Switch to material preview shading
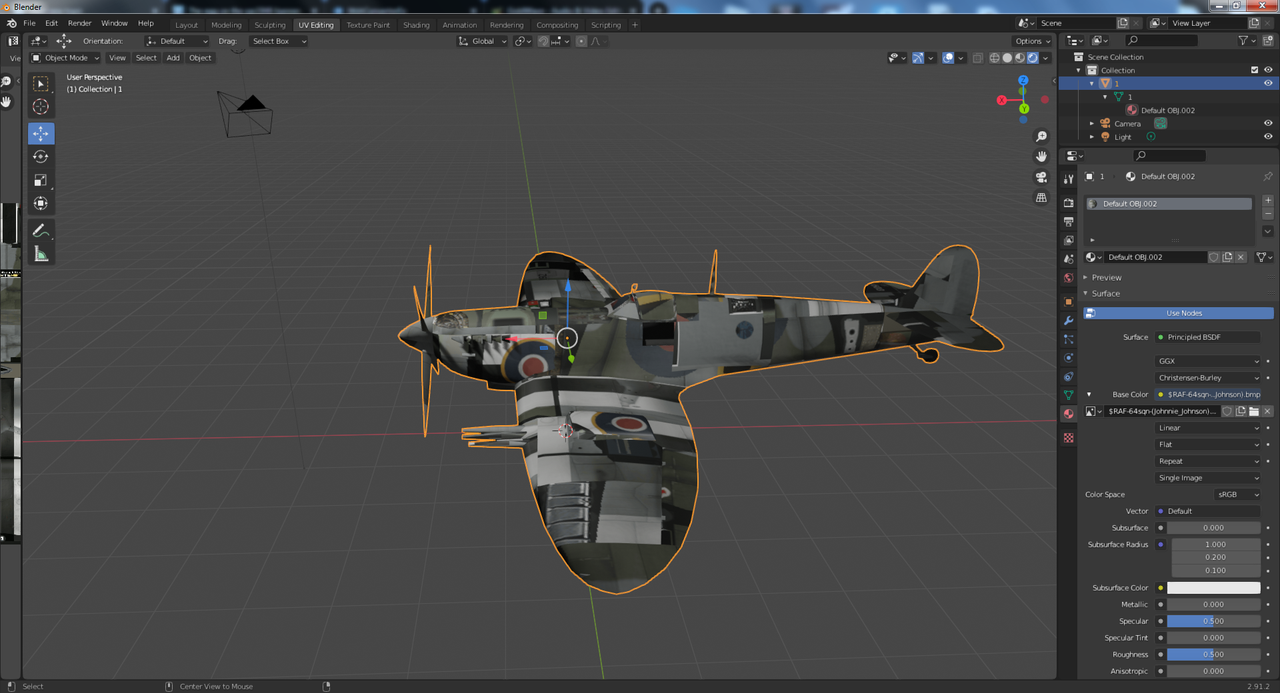The width and height of the screenshot is (1280, 693). (x=1020, y=58)
